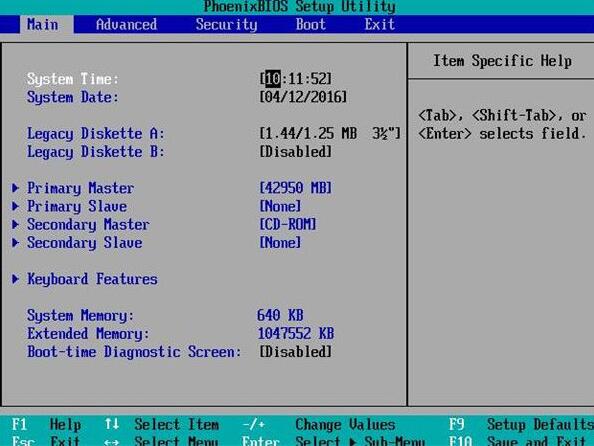Viewport: 594px width, 446px height.
Task: Expand the Secondary Master arrow
Action: click(x=16, y=224)
